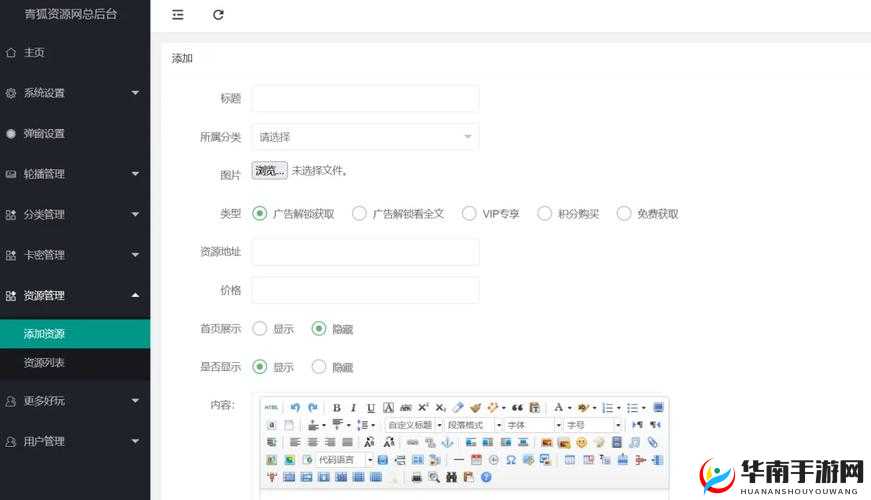Expand 系统设置 sidebar menu

(x=75, y=93)
